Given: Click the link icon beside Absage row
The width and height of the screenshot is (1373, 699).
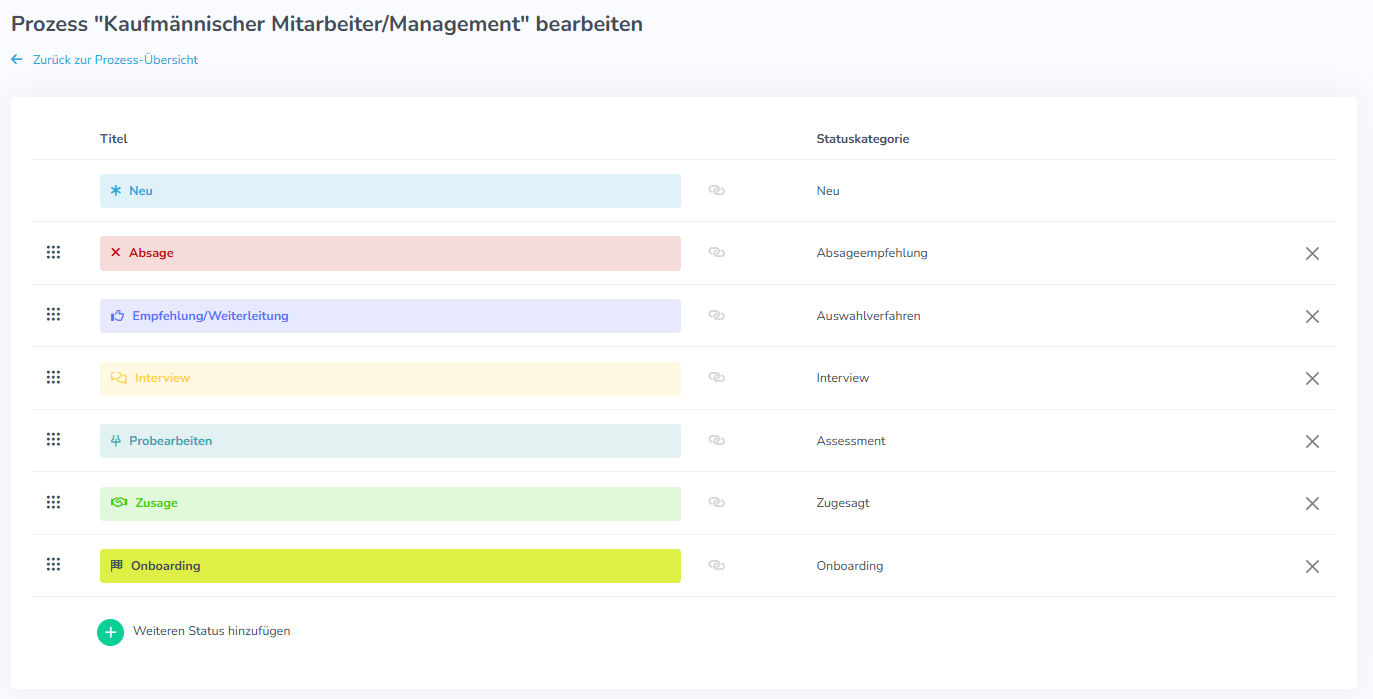Looking at the screenshot, I should click(716, 252).
